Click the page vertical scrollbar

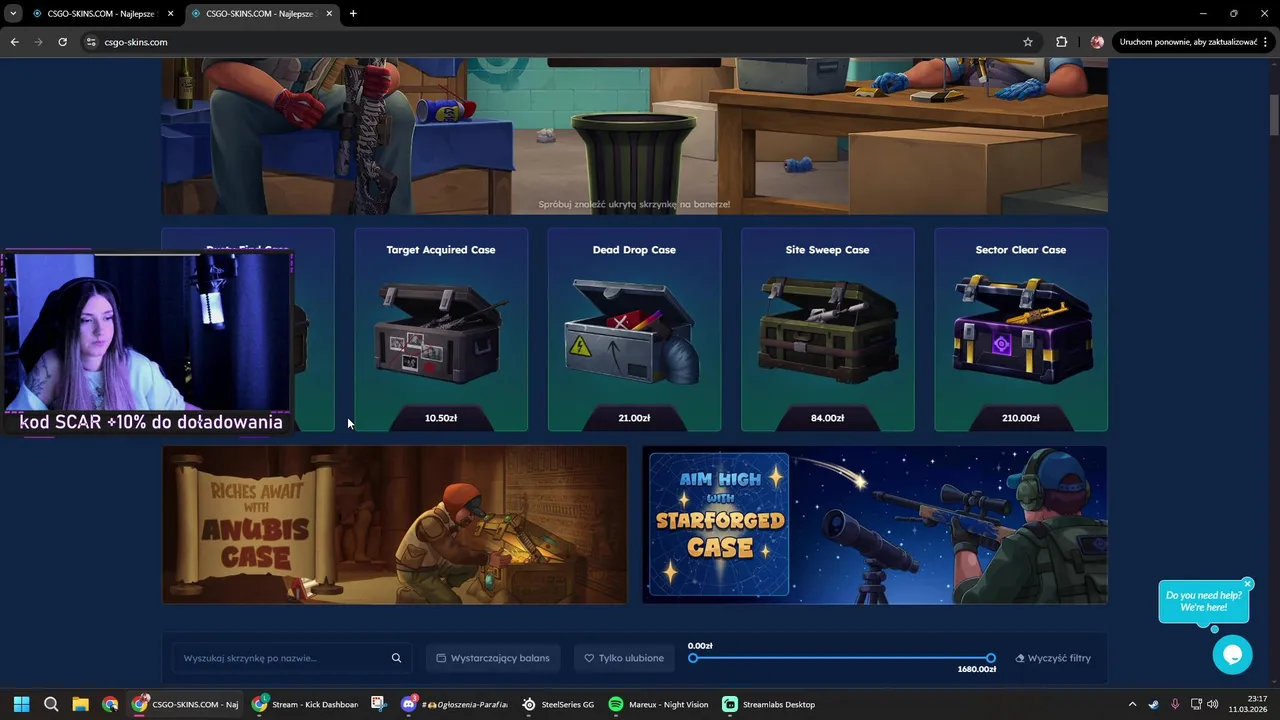tap(1274, 115)
